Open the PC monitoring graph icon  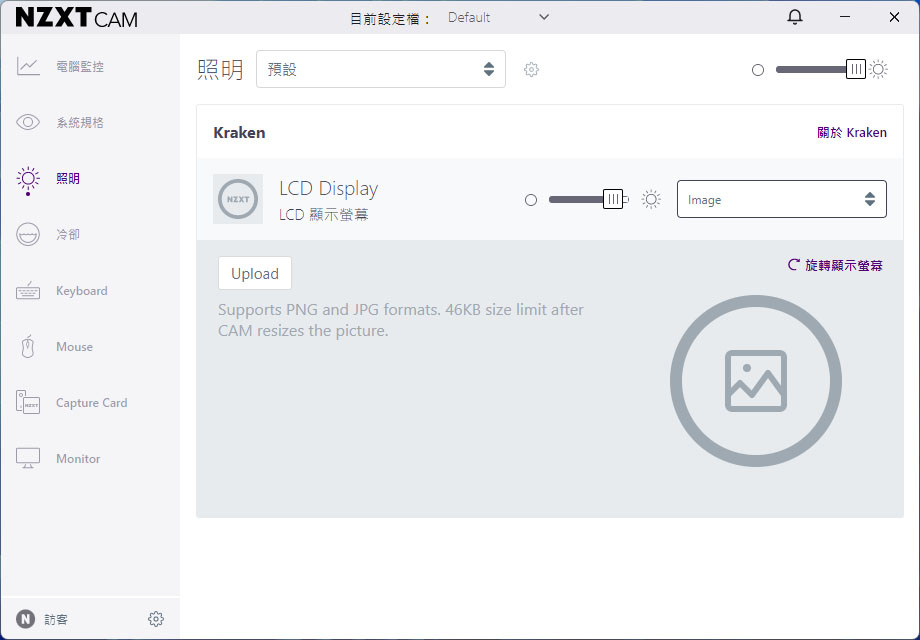pyautogui.click(x=28, y=66)
